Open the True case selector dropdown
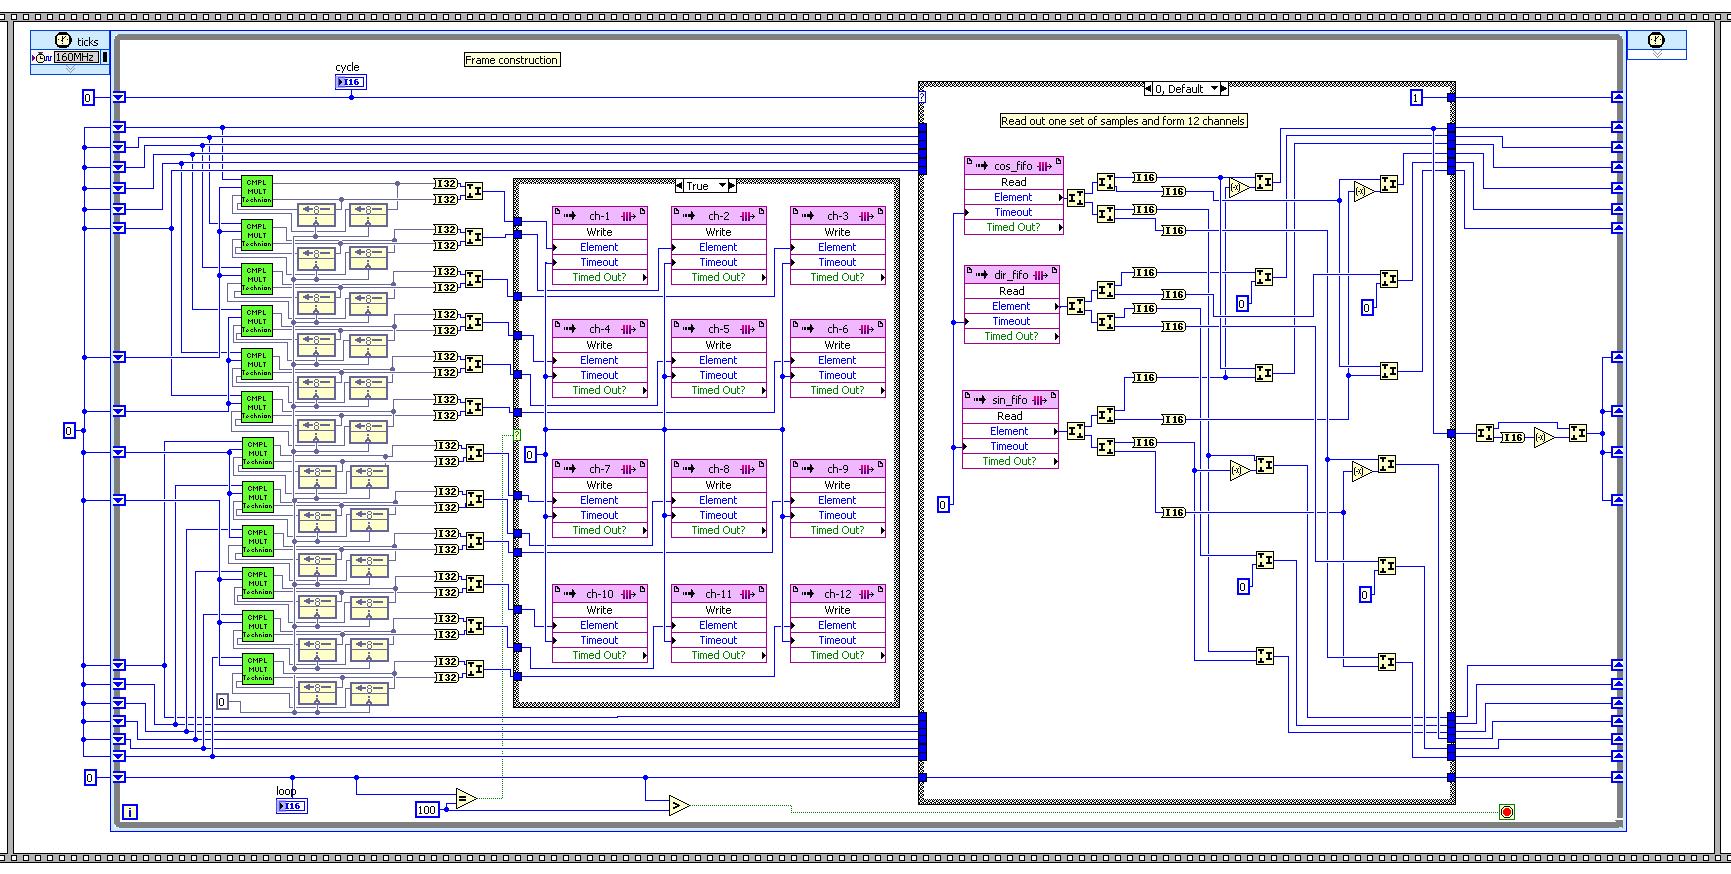 [722, 186]
